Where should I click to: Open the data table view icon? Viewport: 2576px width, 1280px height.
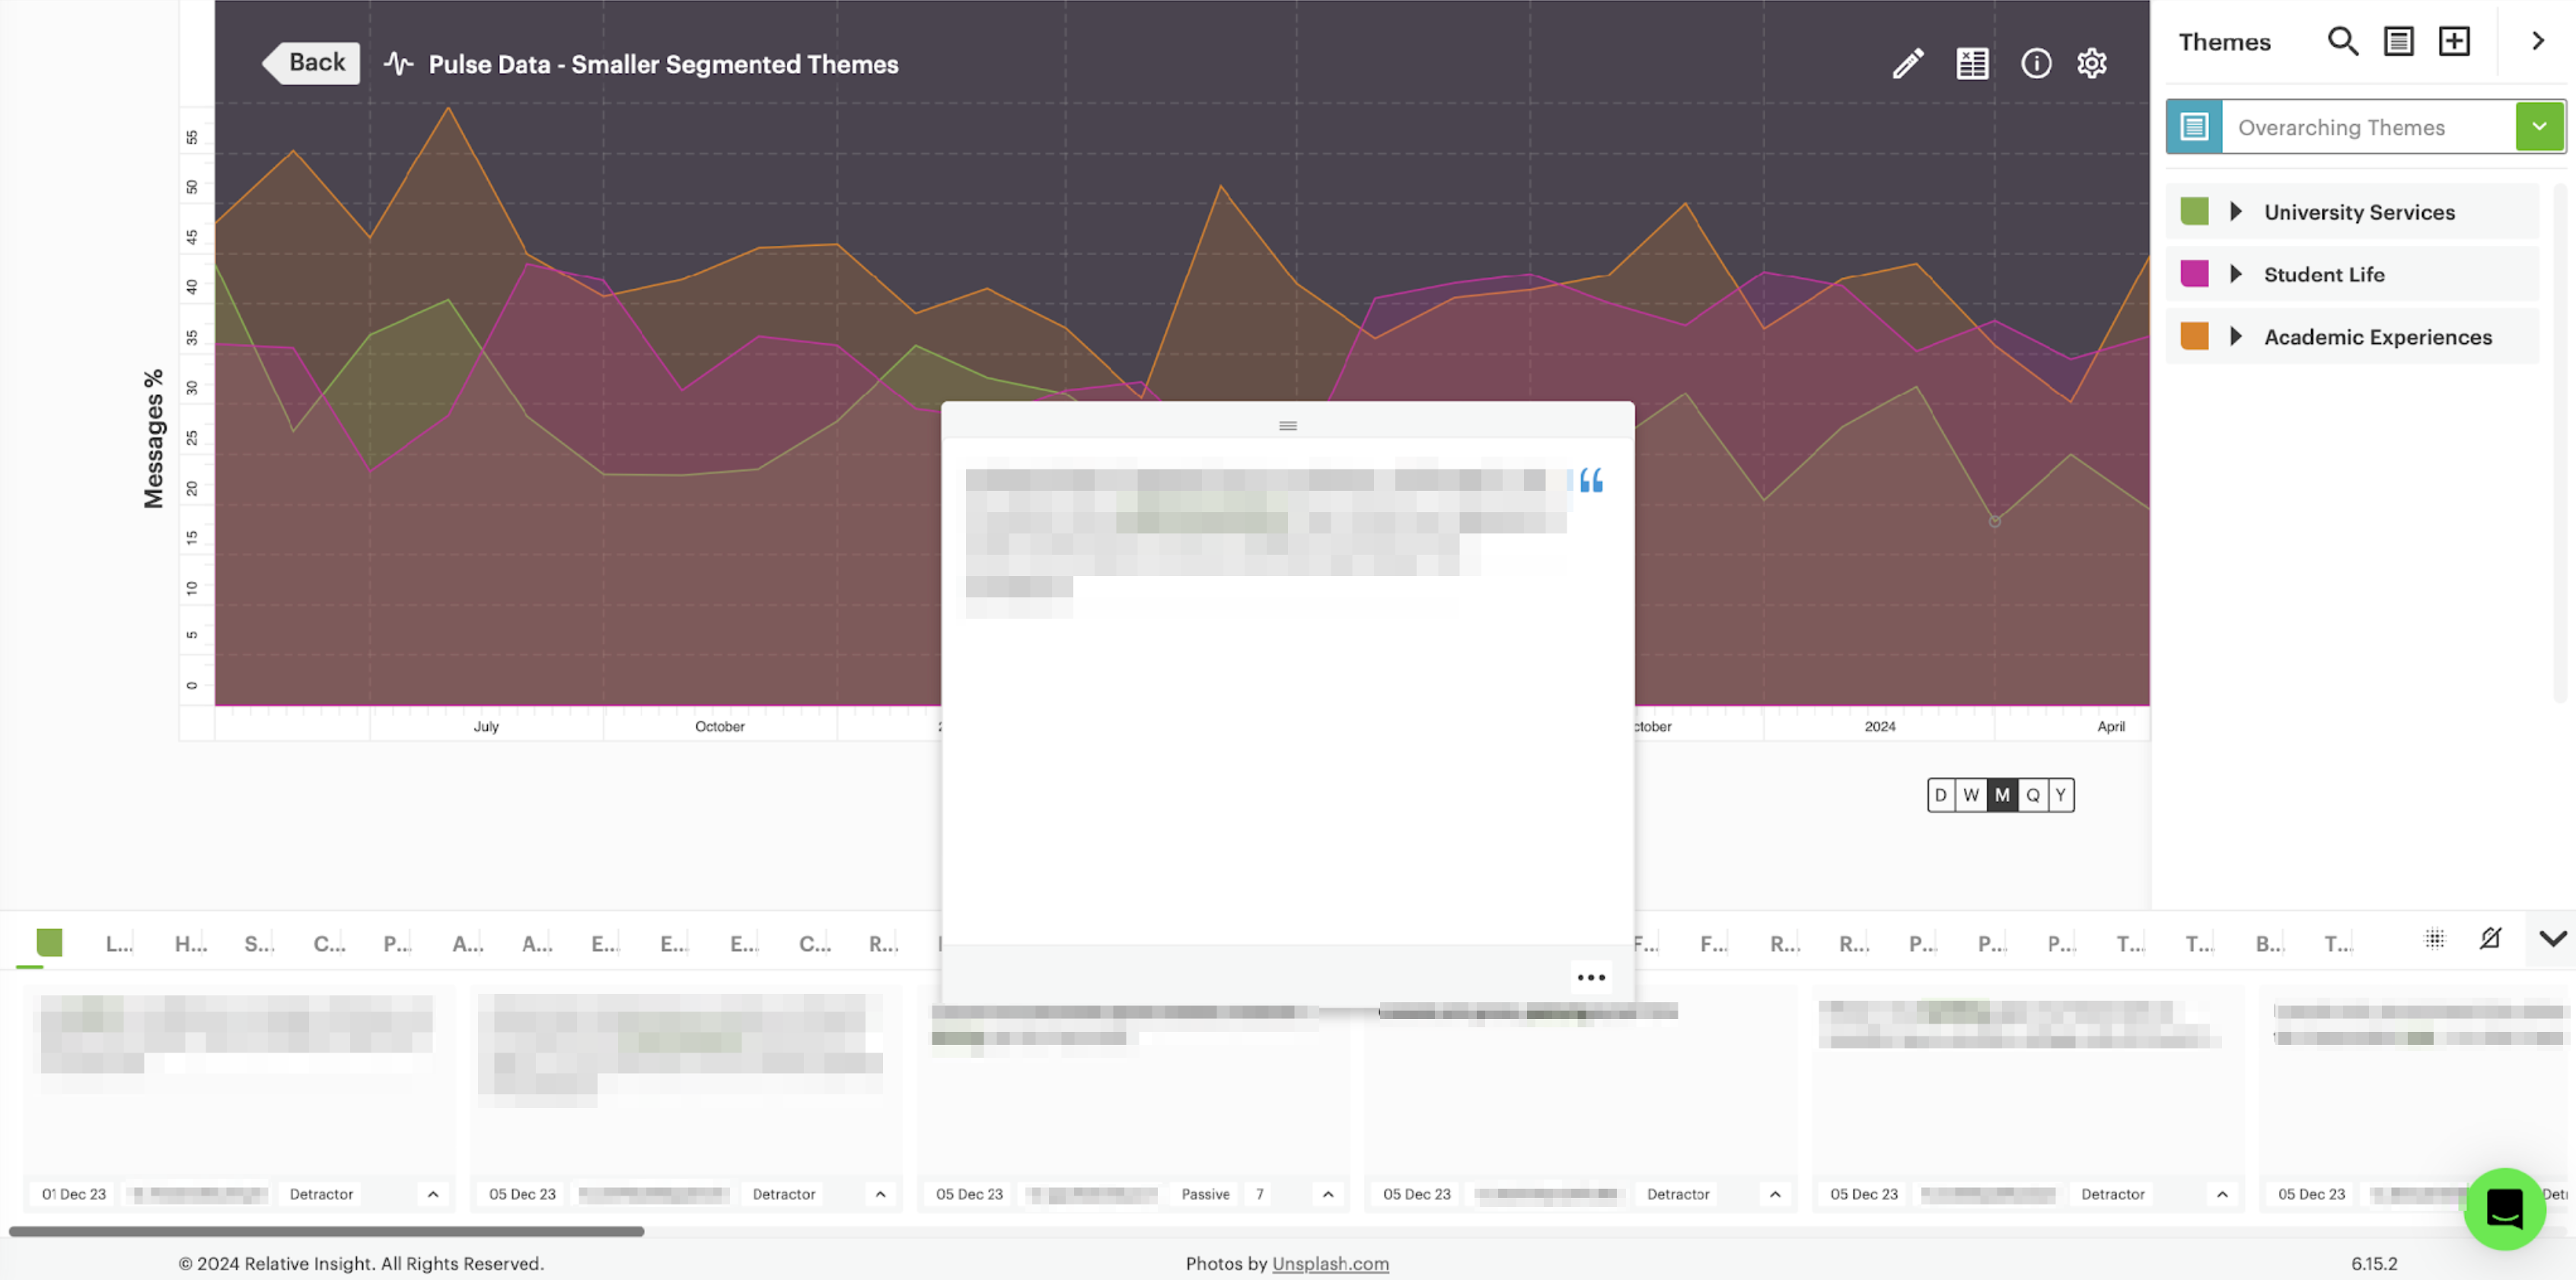tap(1972, 64)
